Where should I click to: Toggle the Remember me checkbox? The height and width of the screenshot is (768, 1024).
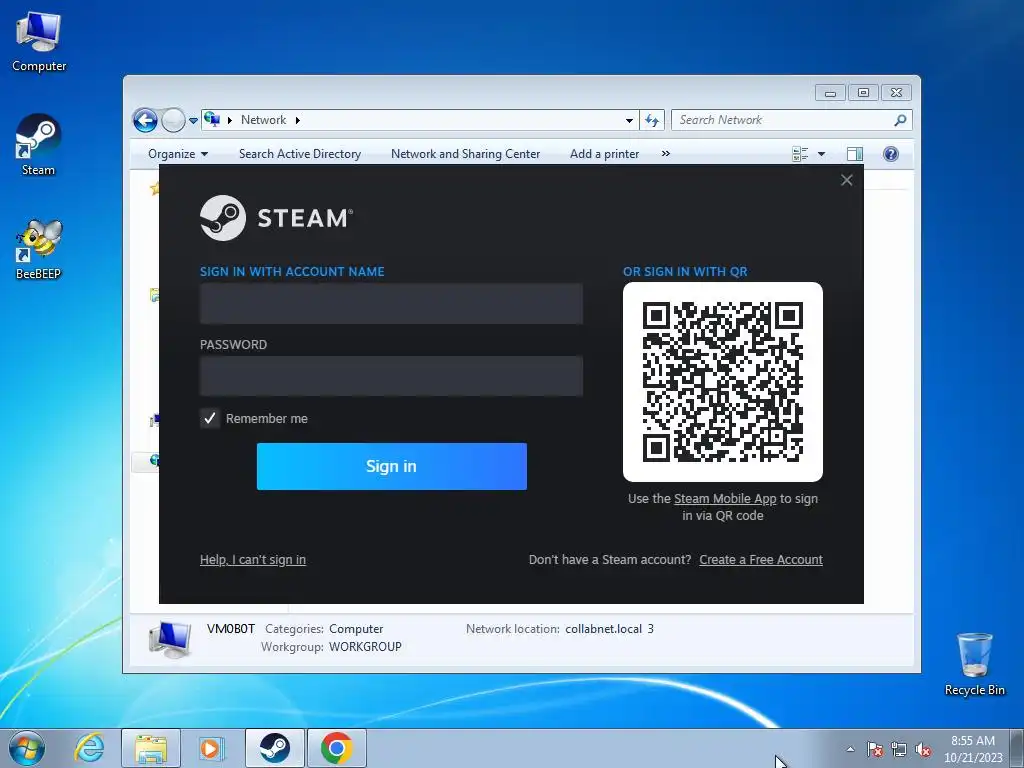point(210,419)
